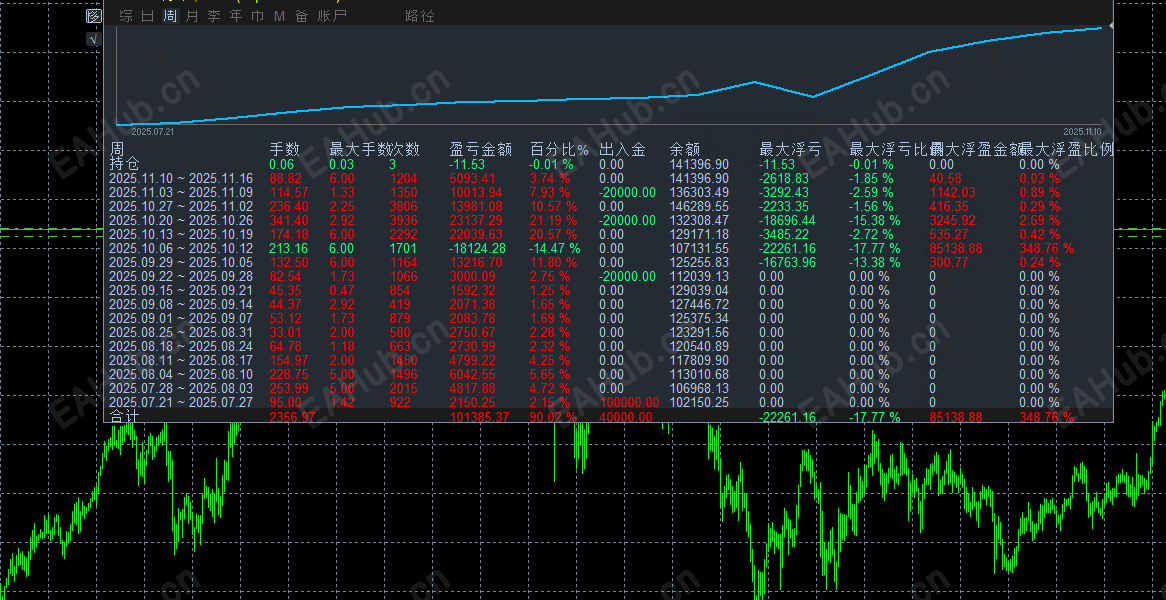Open the 综 summary tab
This screenshot has width=1166, height=600.
126,16
